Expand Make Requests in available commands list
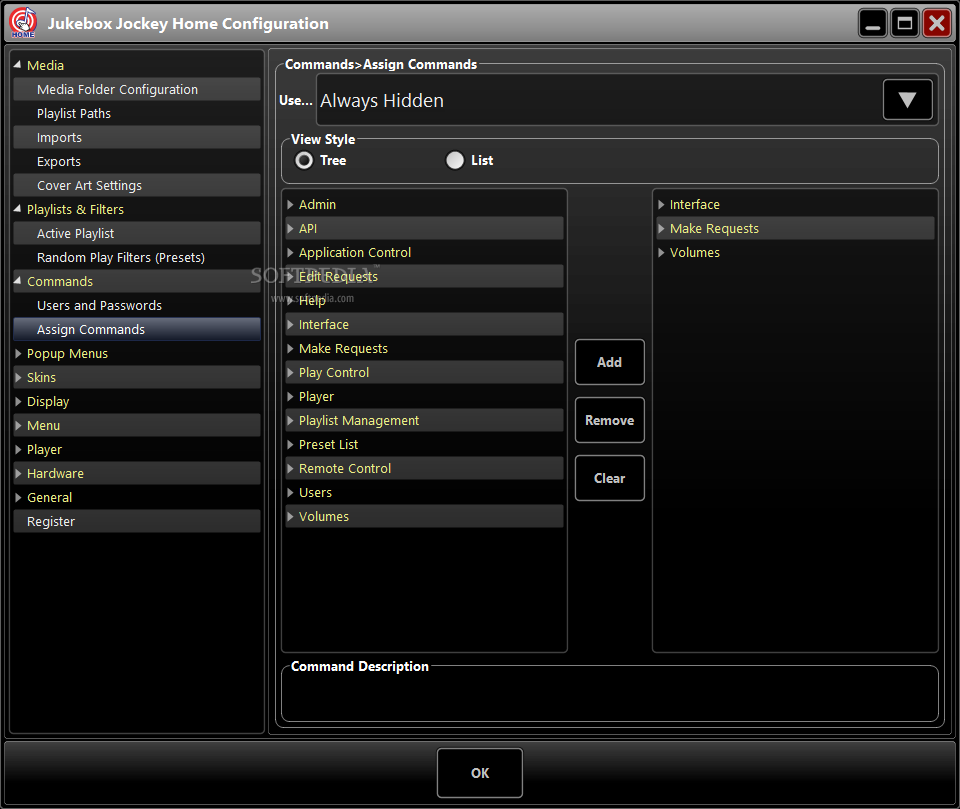Viewport: 960px width, 809px height. [x=290, y=348]
